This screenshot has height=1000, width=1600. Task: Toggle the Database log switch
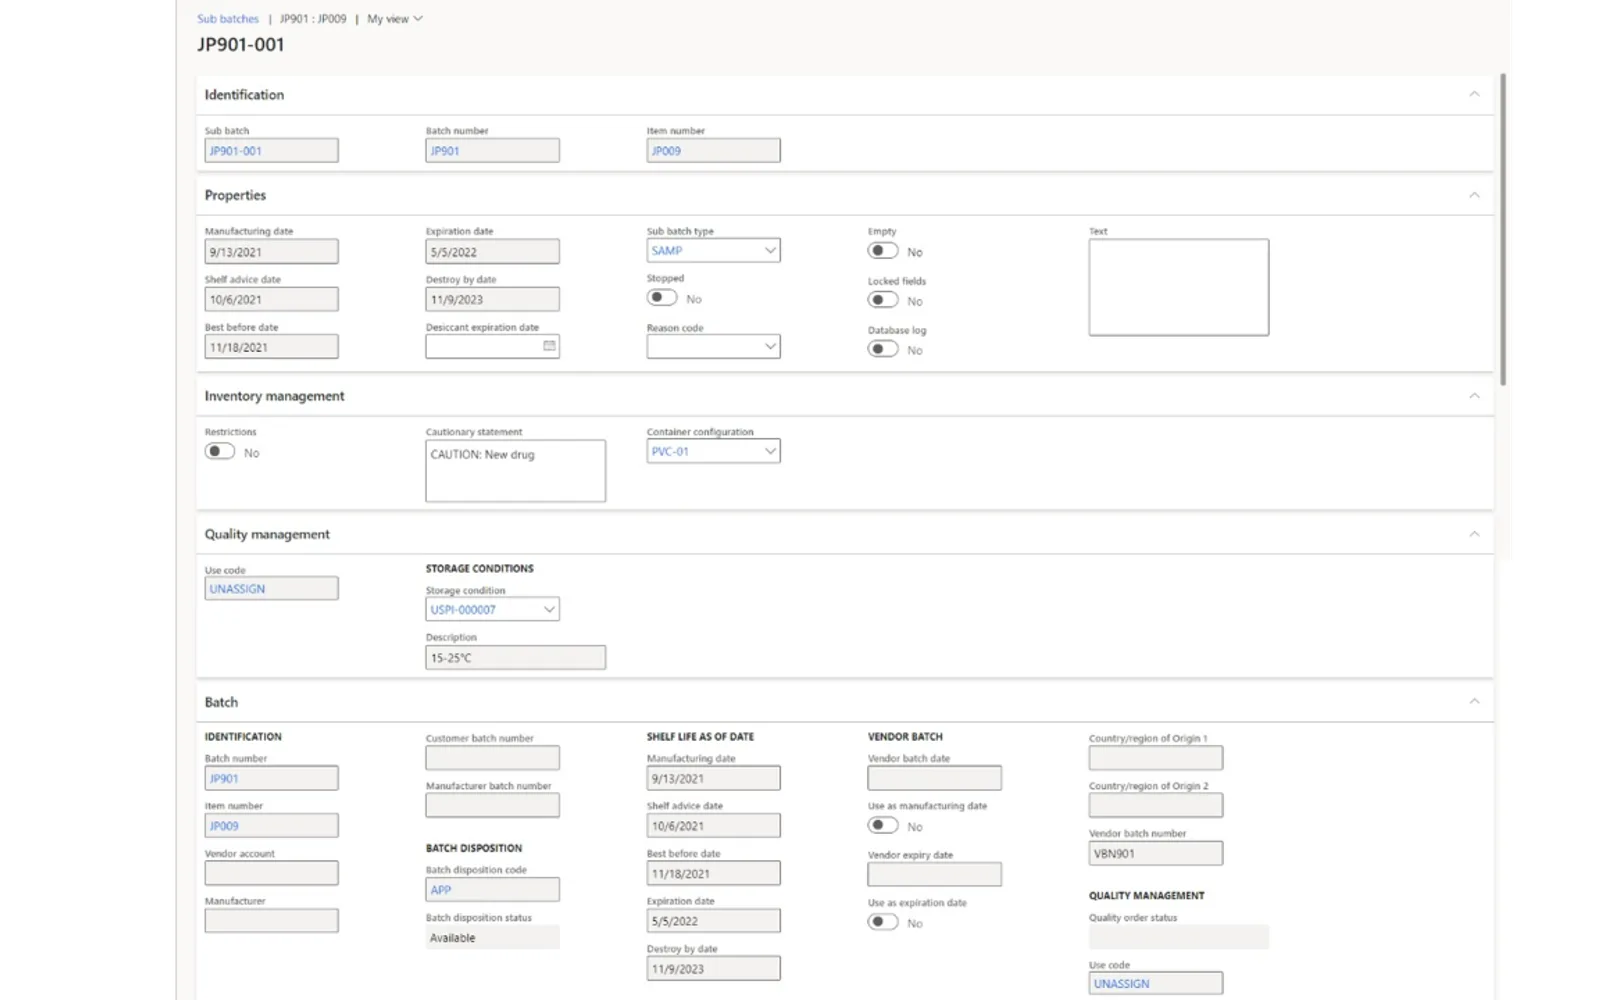(883, 349)
